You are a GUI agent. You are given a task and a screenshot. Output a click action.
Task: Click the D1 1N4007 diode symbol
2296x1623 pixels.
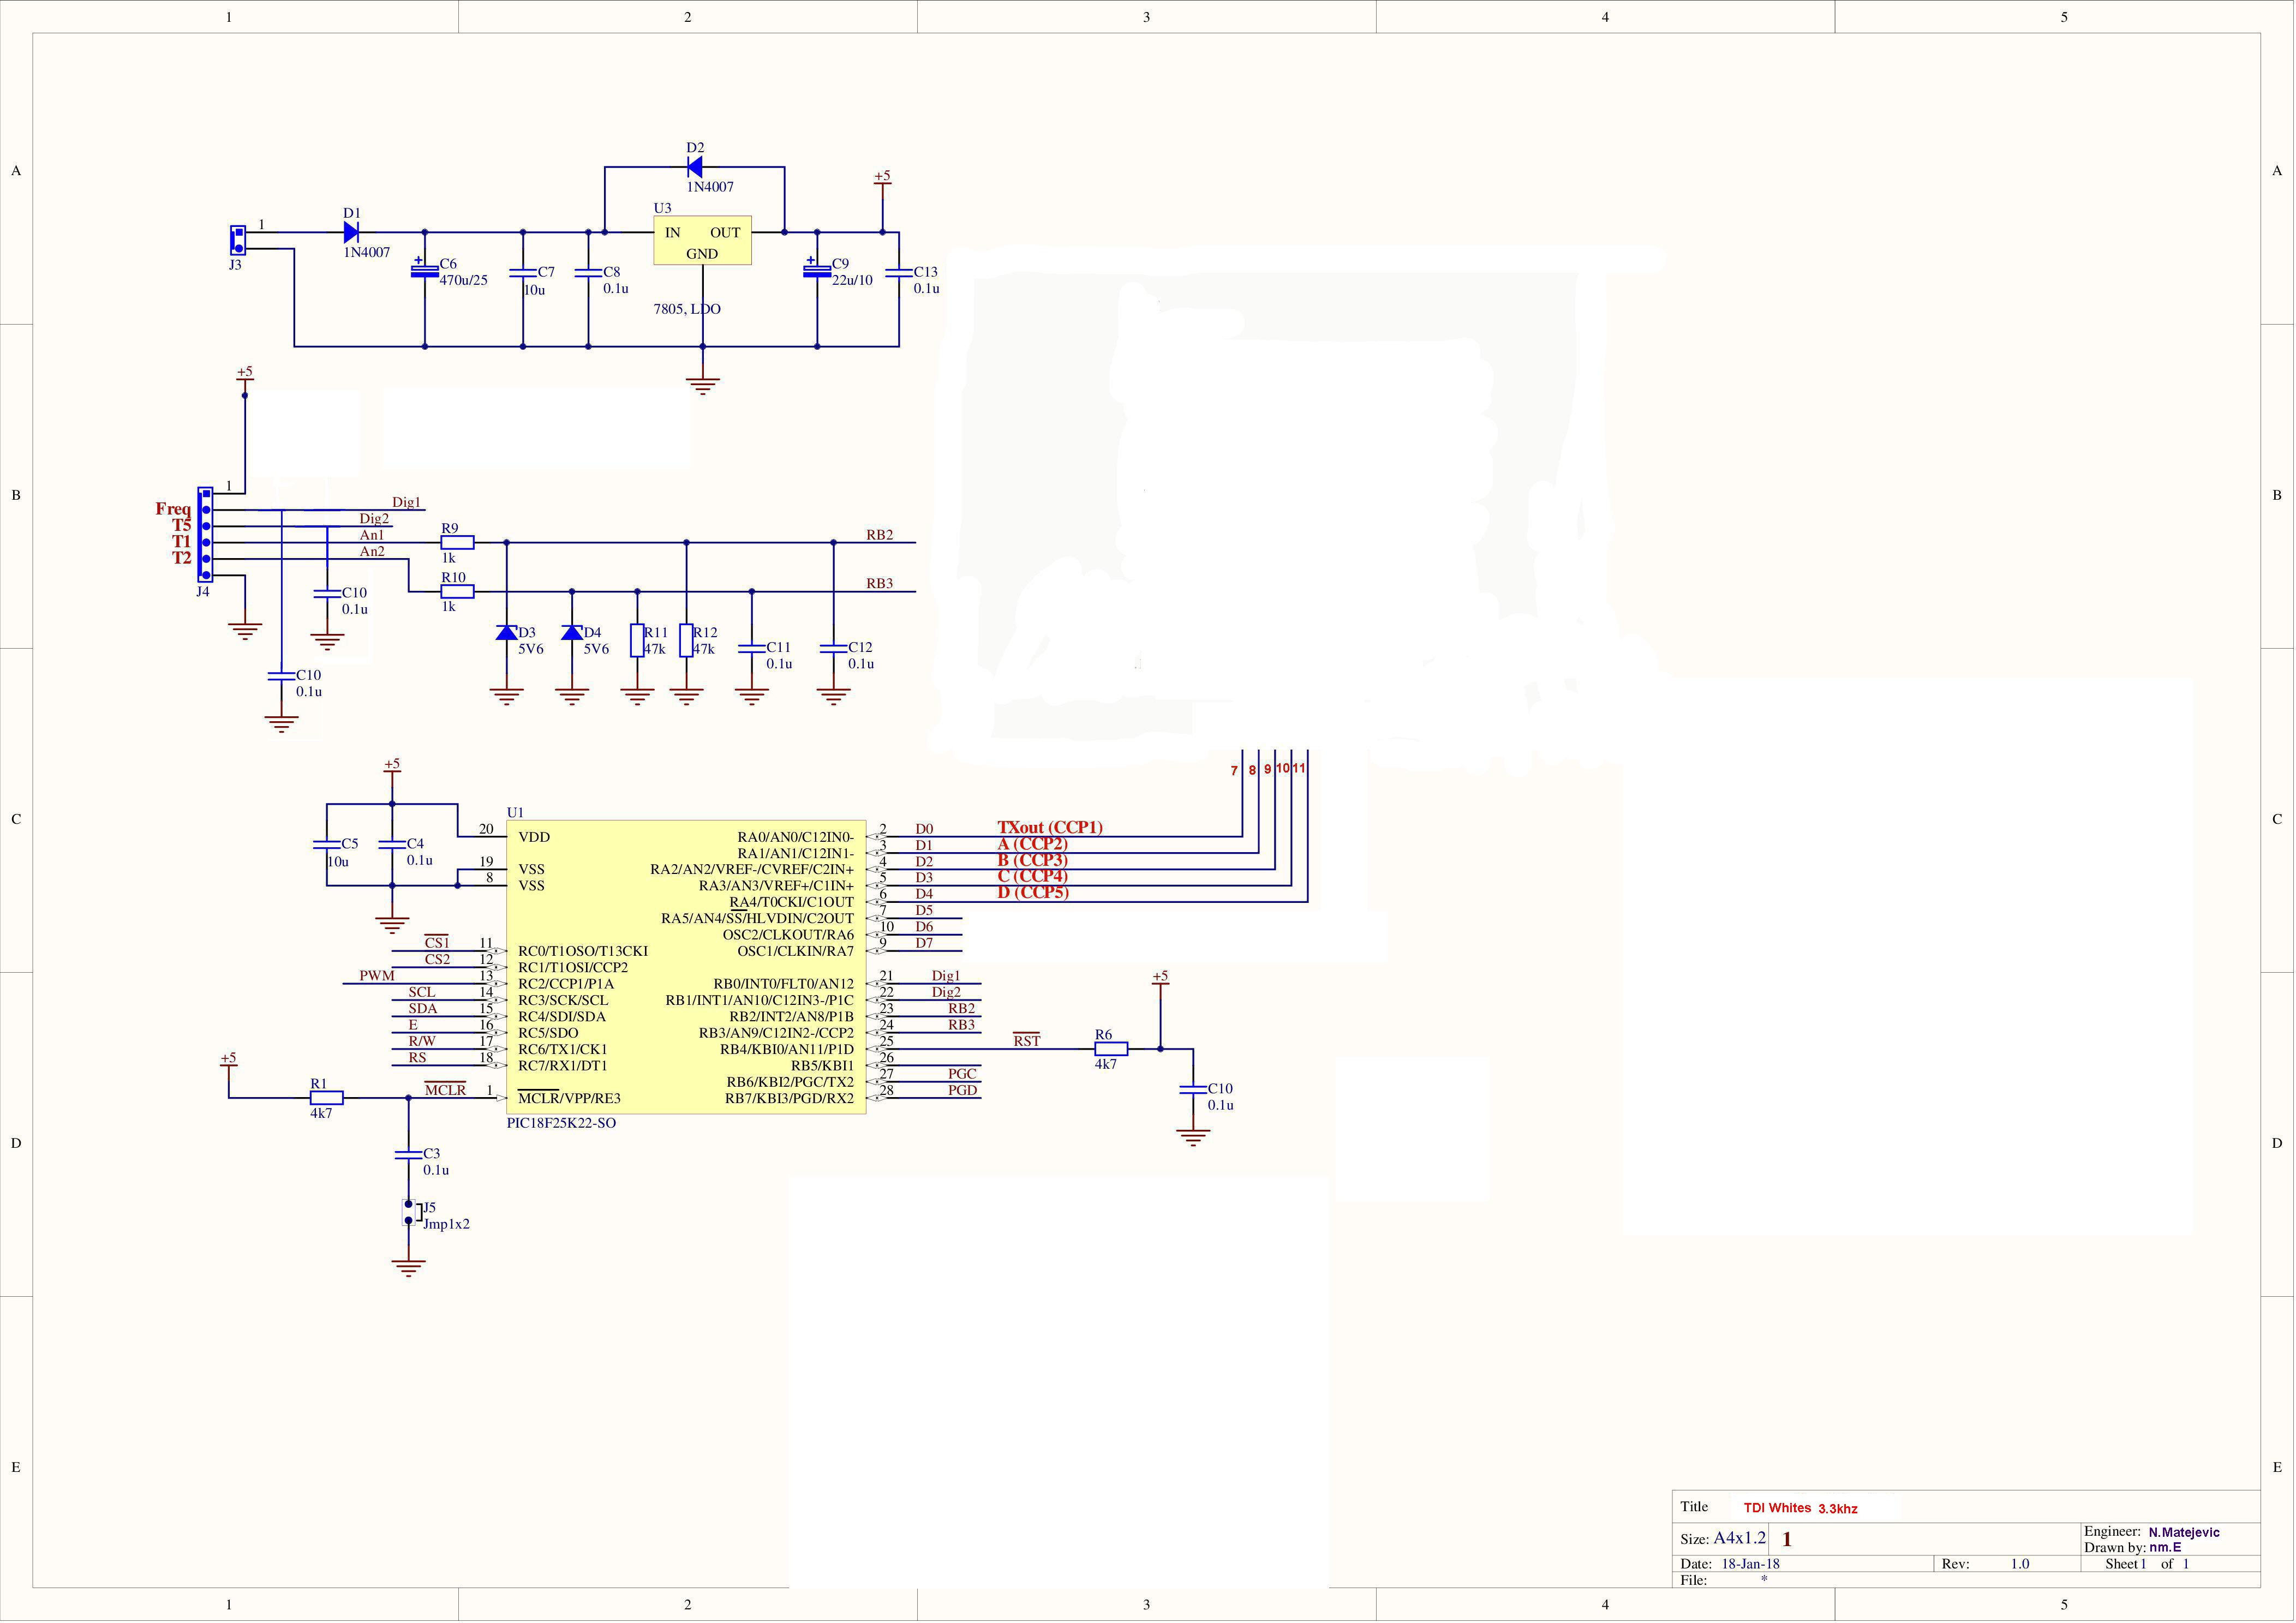click(x=351, y=233)
